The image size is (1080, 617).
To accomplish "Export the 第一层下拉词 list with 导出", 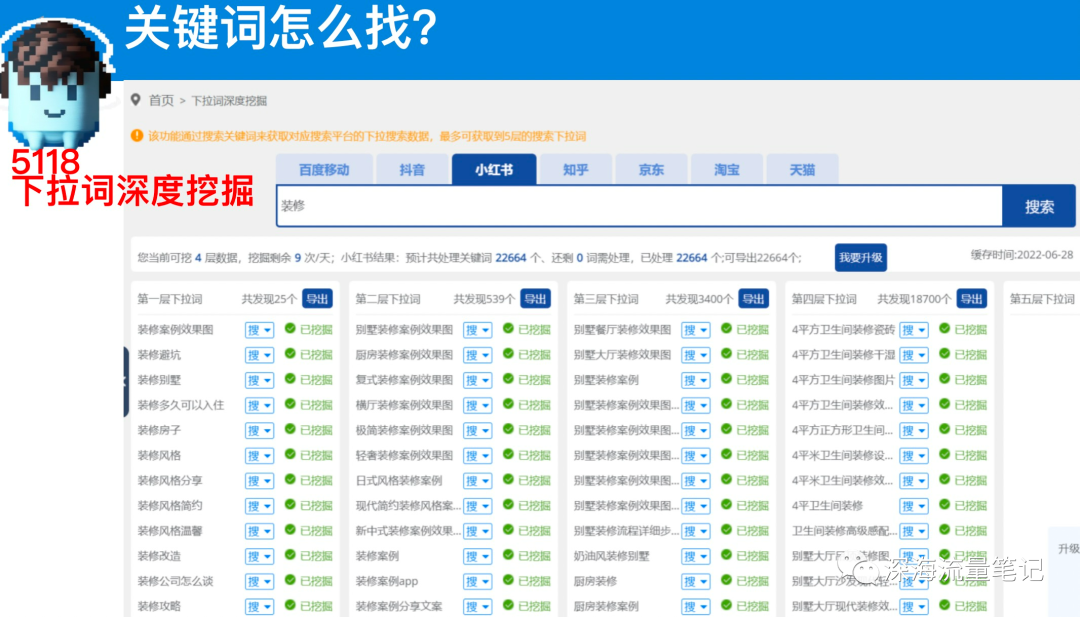I will tap(318, 299).
